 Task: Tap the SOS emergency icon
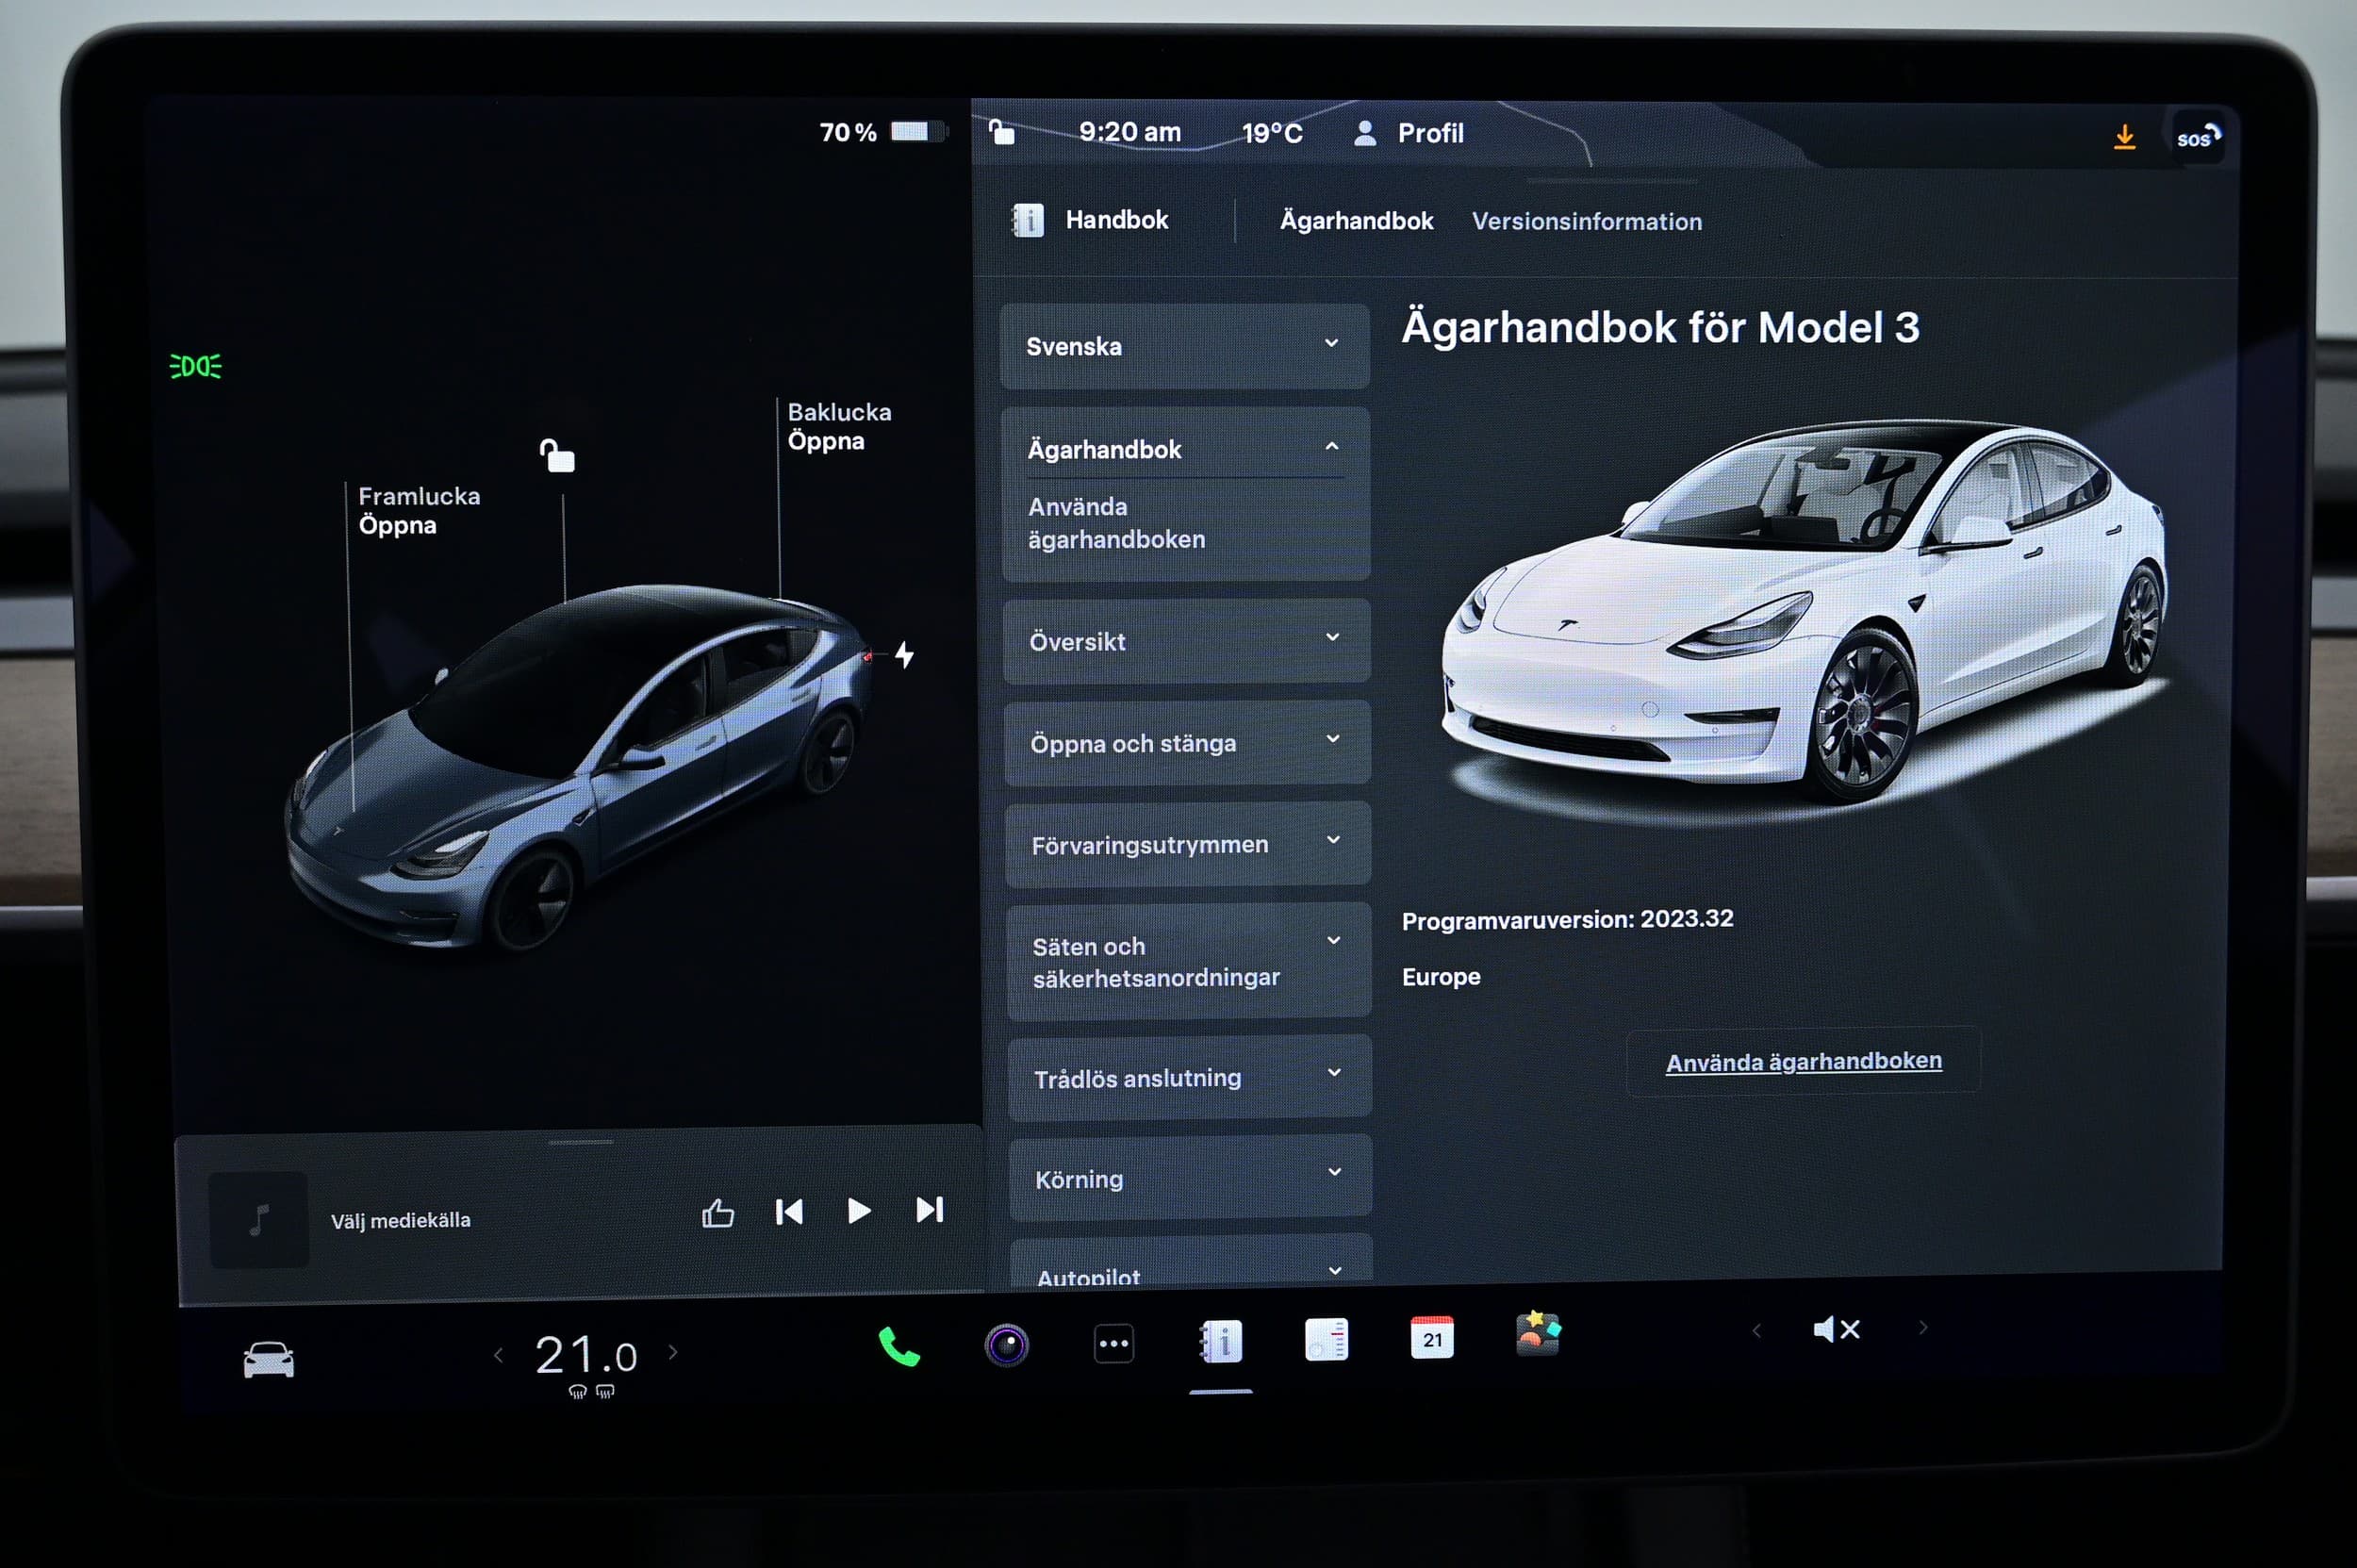(x=2197, y=137)
